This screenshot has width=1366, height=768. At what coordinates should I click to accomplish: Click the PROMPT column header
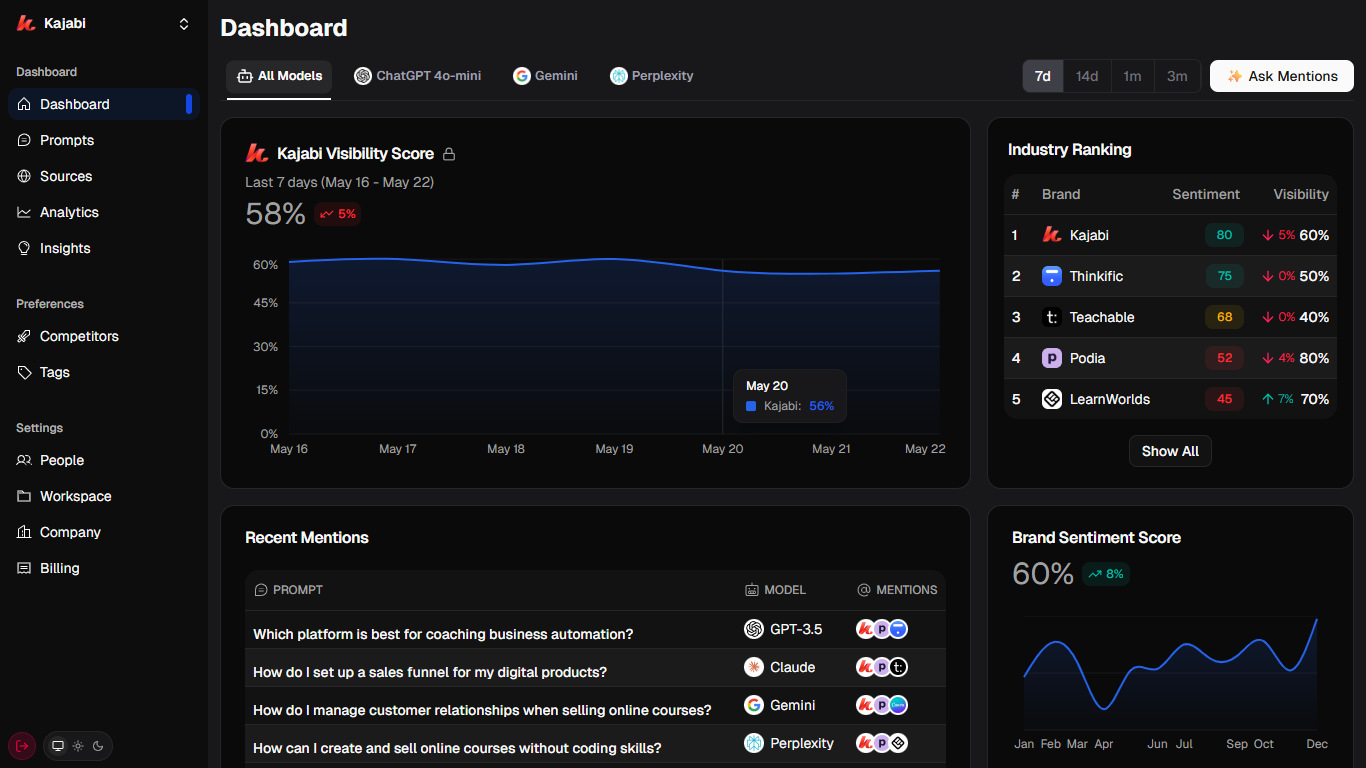pos(289,590)
